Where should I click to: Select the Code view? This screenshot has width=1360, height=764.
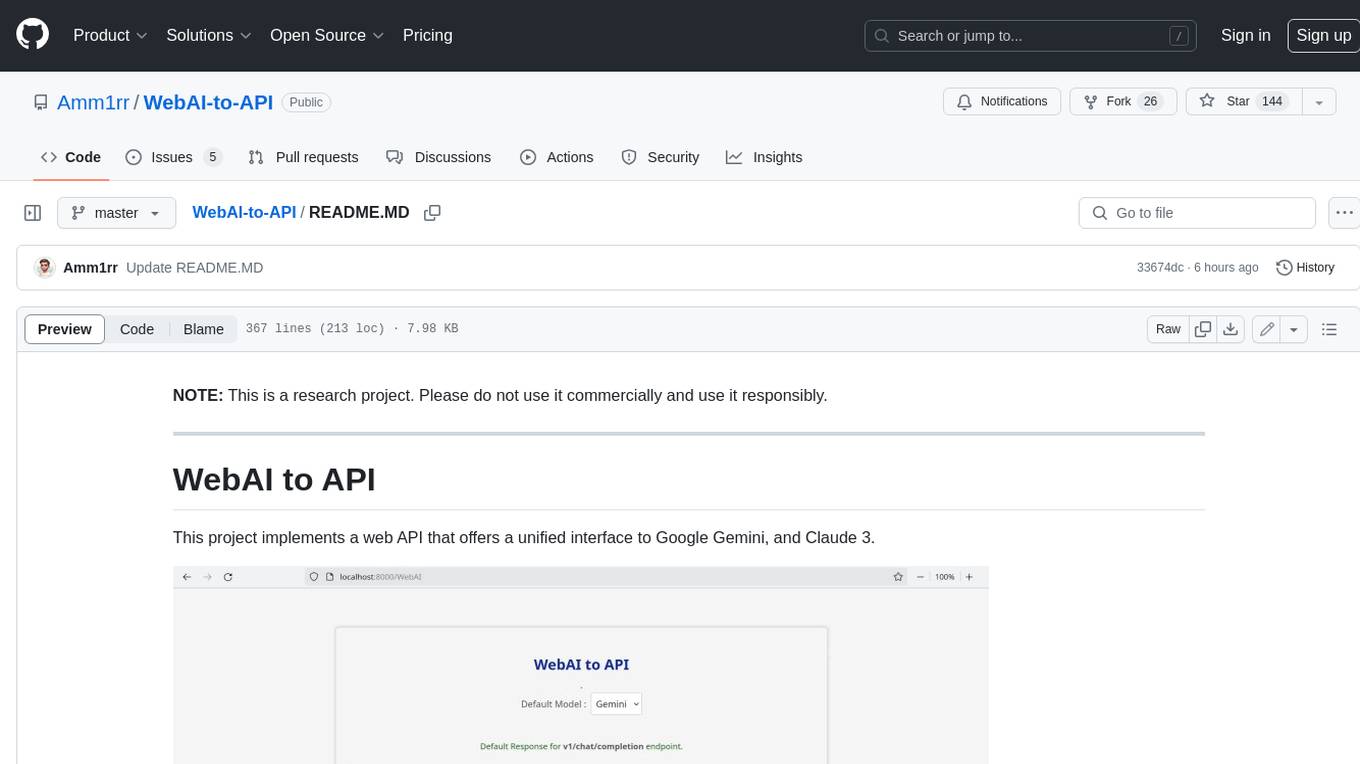pyautogui.click(x=137, y=329)
